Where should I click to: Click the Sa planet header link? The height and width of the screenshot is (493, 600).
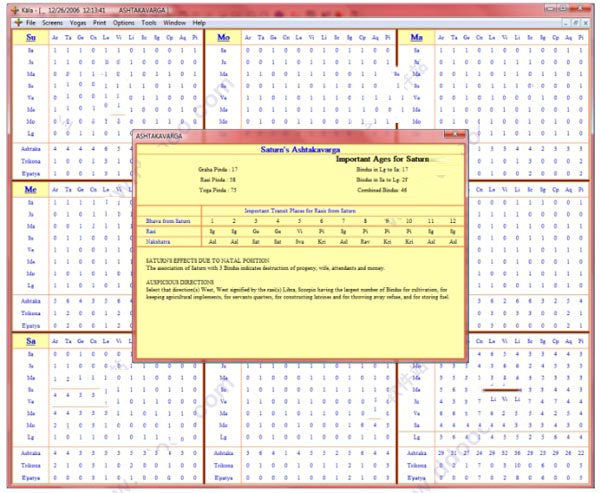(31, 341)
